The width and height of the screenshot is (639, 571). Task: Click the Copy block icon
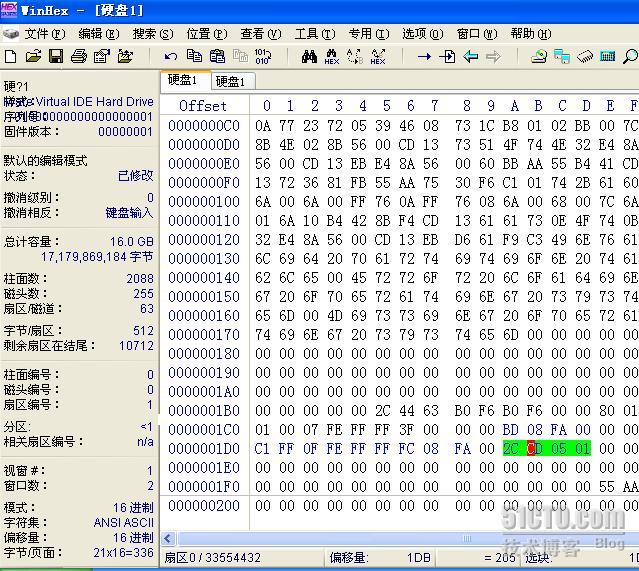194,56
